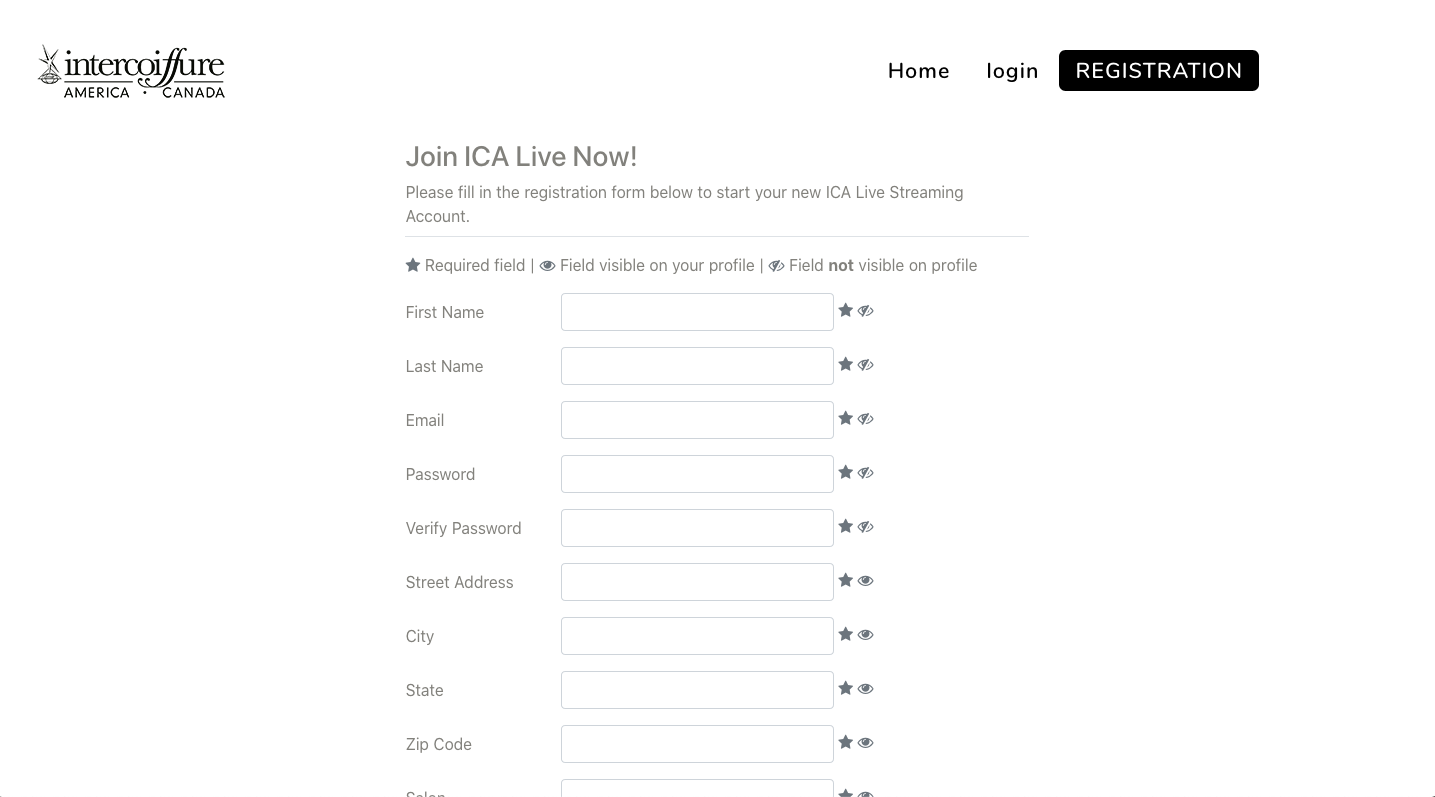The height and width of the screenshot is (797, 1435).
Task: Click the visible eye icon beside City
Action: click(866, 635)
